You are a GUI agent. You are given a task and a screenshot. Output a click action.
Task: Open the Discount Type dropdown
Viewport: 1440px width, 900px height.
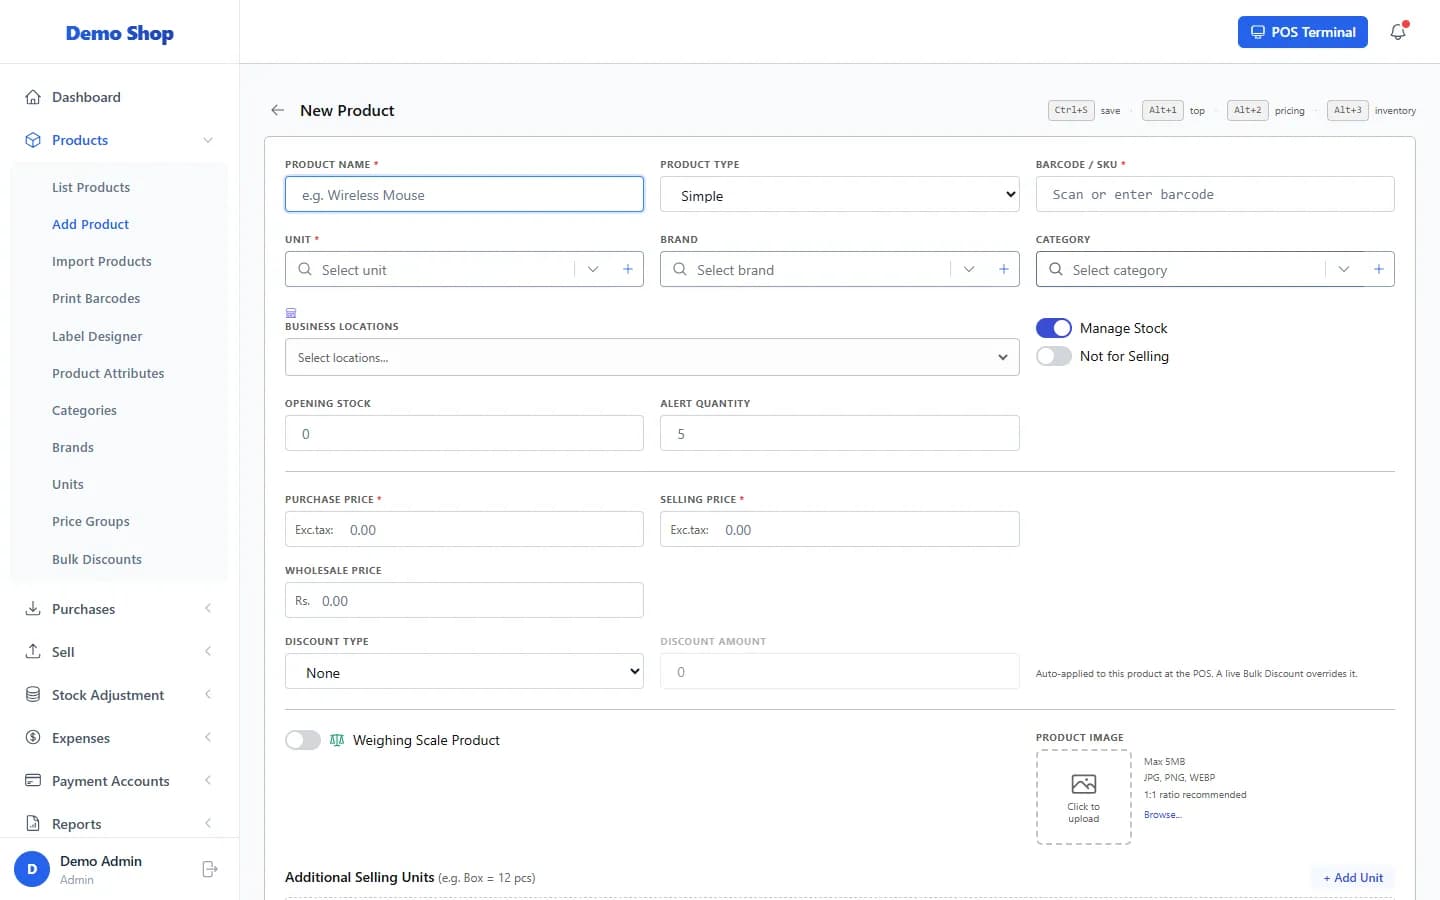coord(464,672)
